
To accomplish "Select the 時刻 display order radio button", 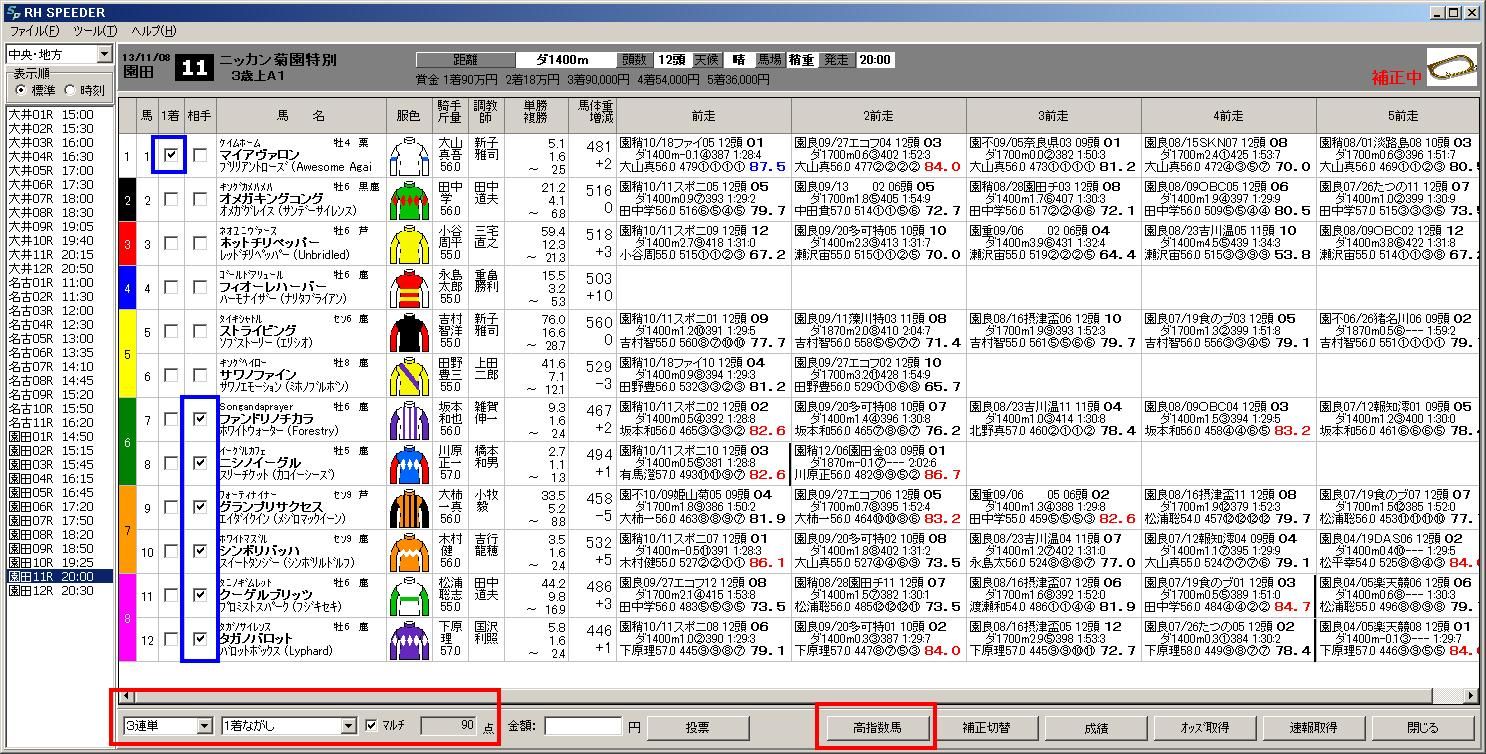I will point(69,90).
